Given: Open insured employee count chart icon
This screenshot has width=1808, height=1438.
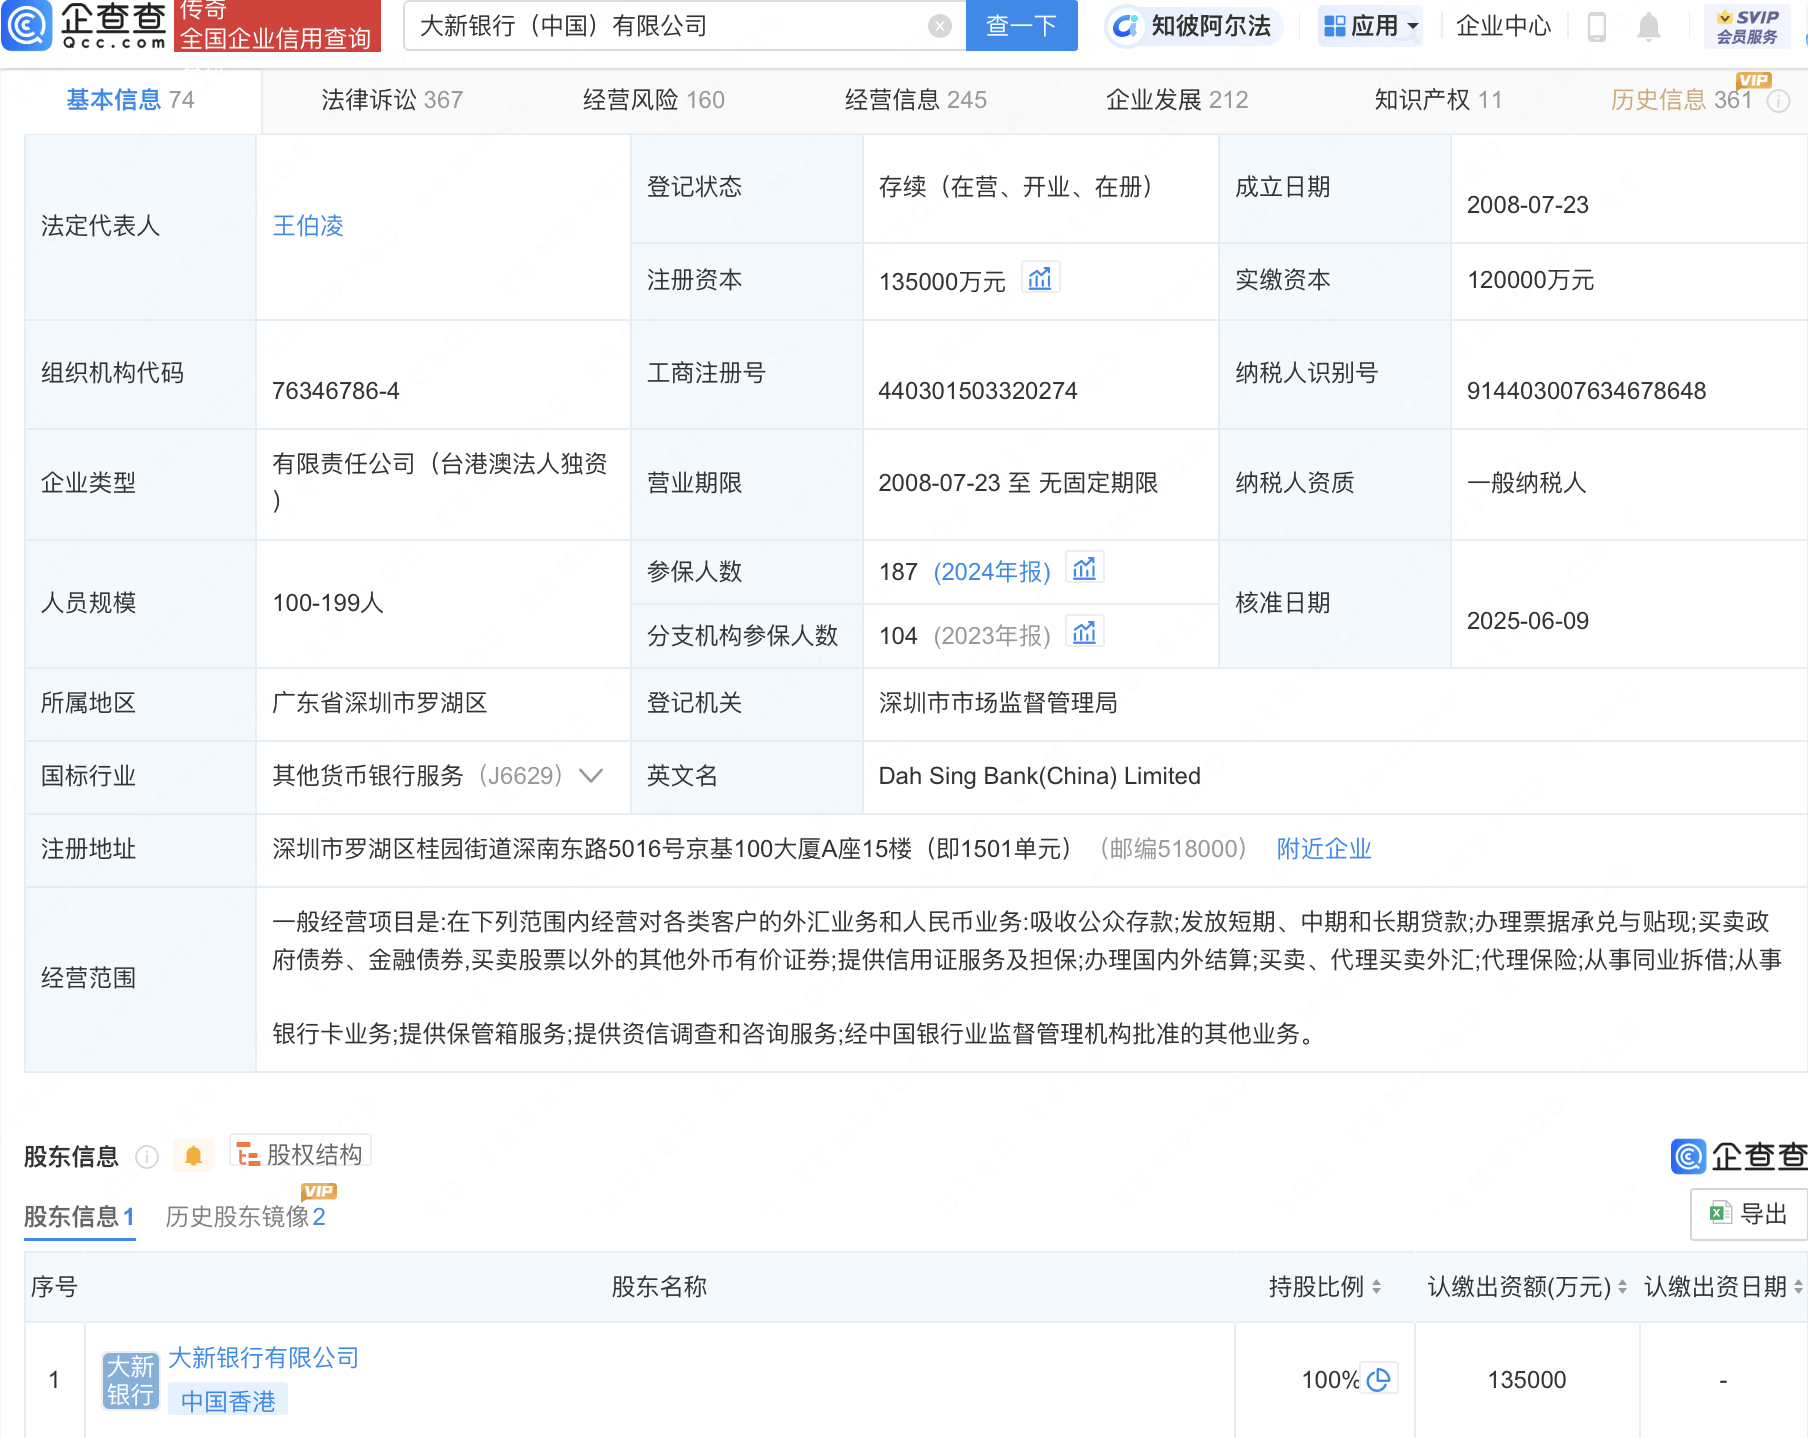Looking at the screenshot, I should [1084, 570].
